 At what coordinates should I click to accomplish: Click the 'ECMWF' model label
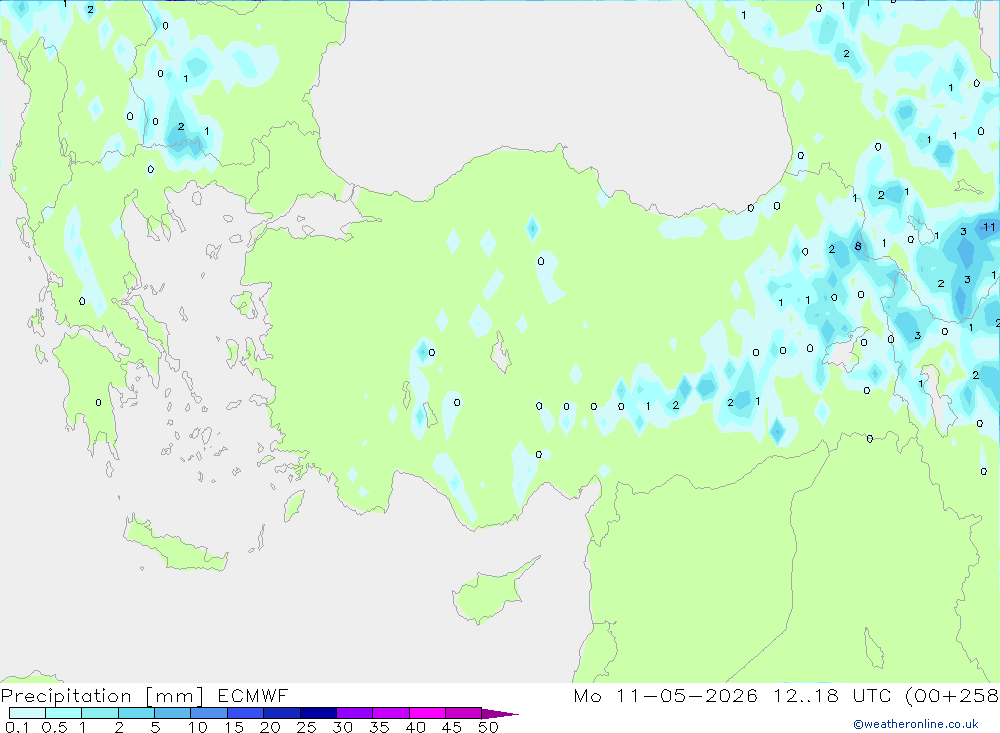coord(253,695)
